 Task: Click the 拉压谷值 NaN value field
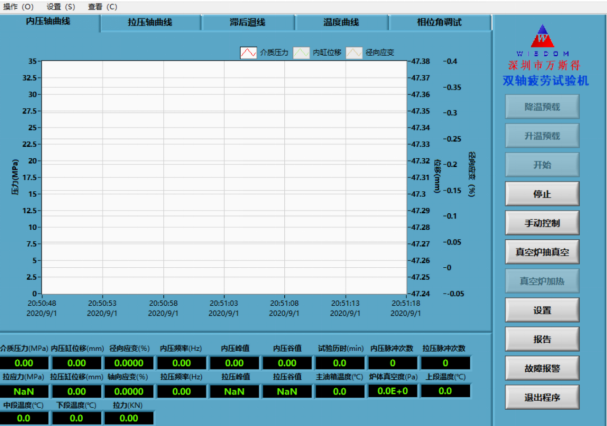click(287, 391)
